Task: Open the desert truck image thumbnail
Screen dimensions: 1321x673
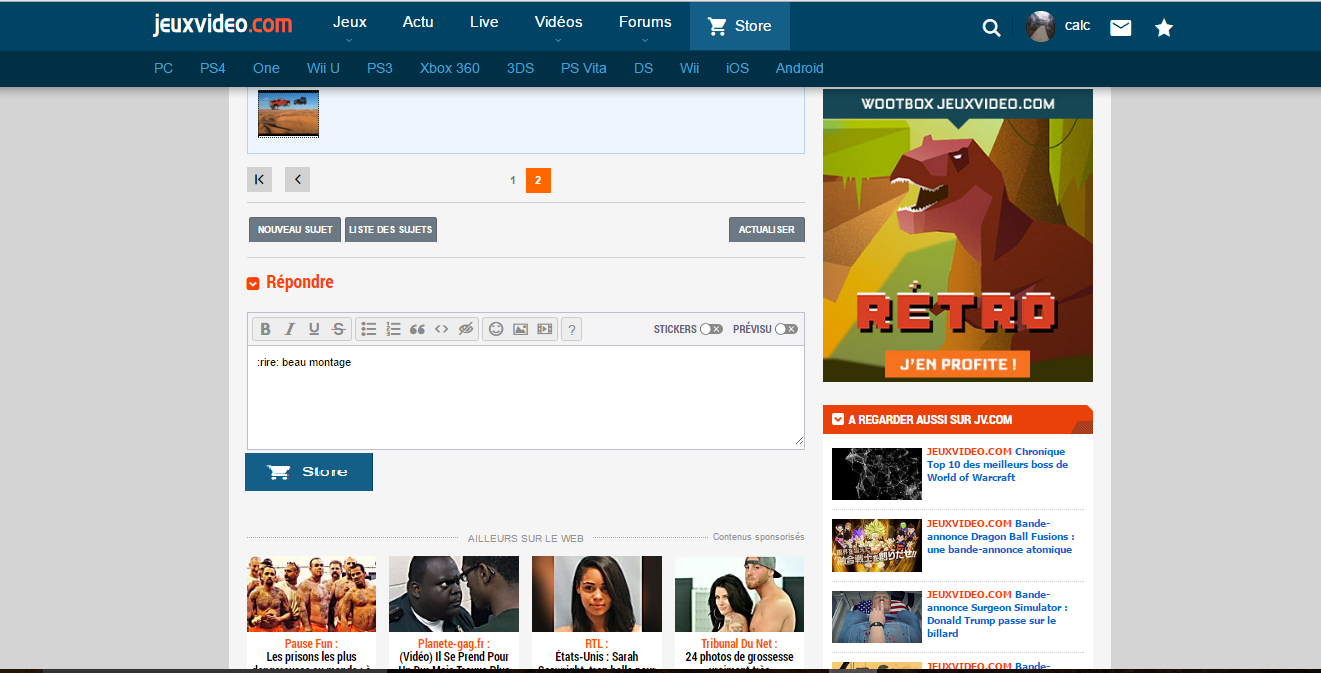Action: [288, 113]
